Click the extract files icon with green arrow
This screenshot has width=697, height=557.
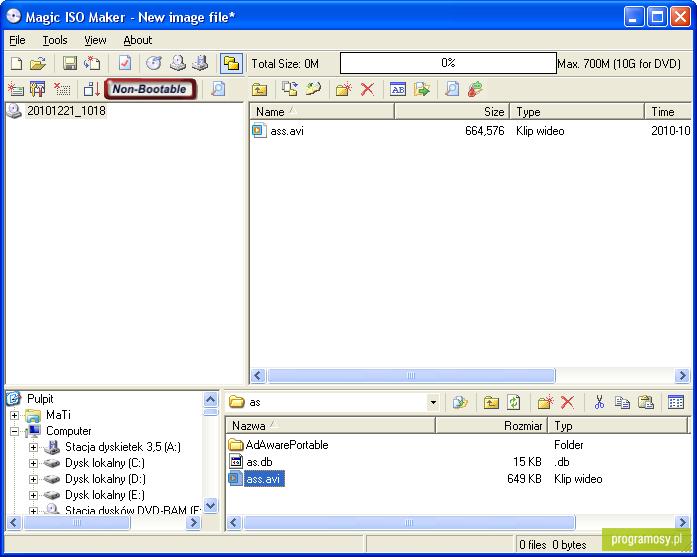[421, 89]
